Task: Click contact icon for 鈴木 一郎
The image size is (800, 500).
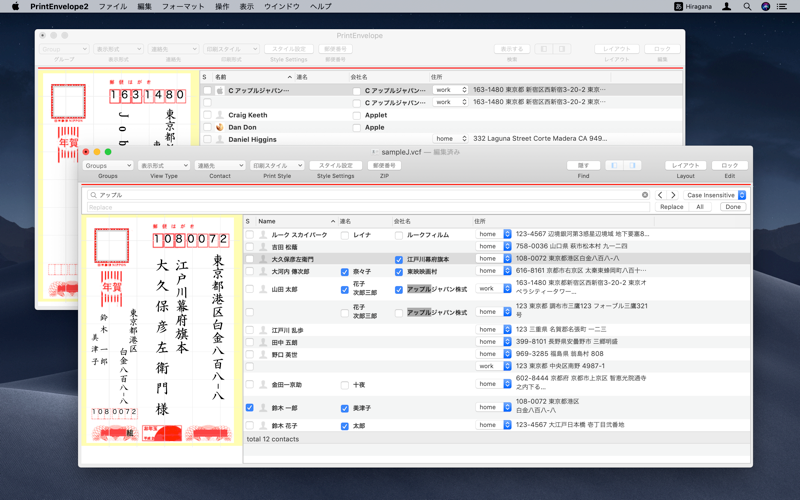Action: point(263,408)
